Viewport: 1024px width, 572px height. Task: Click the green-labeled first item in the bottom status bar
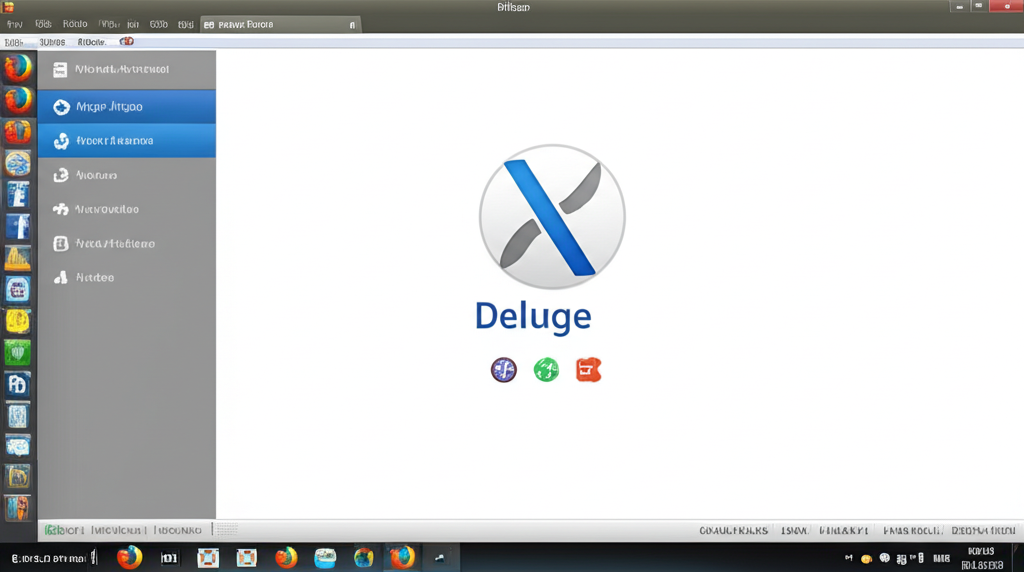64,530
